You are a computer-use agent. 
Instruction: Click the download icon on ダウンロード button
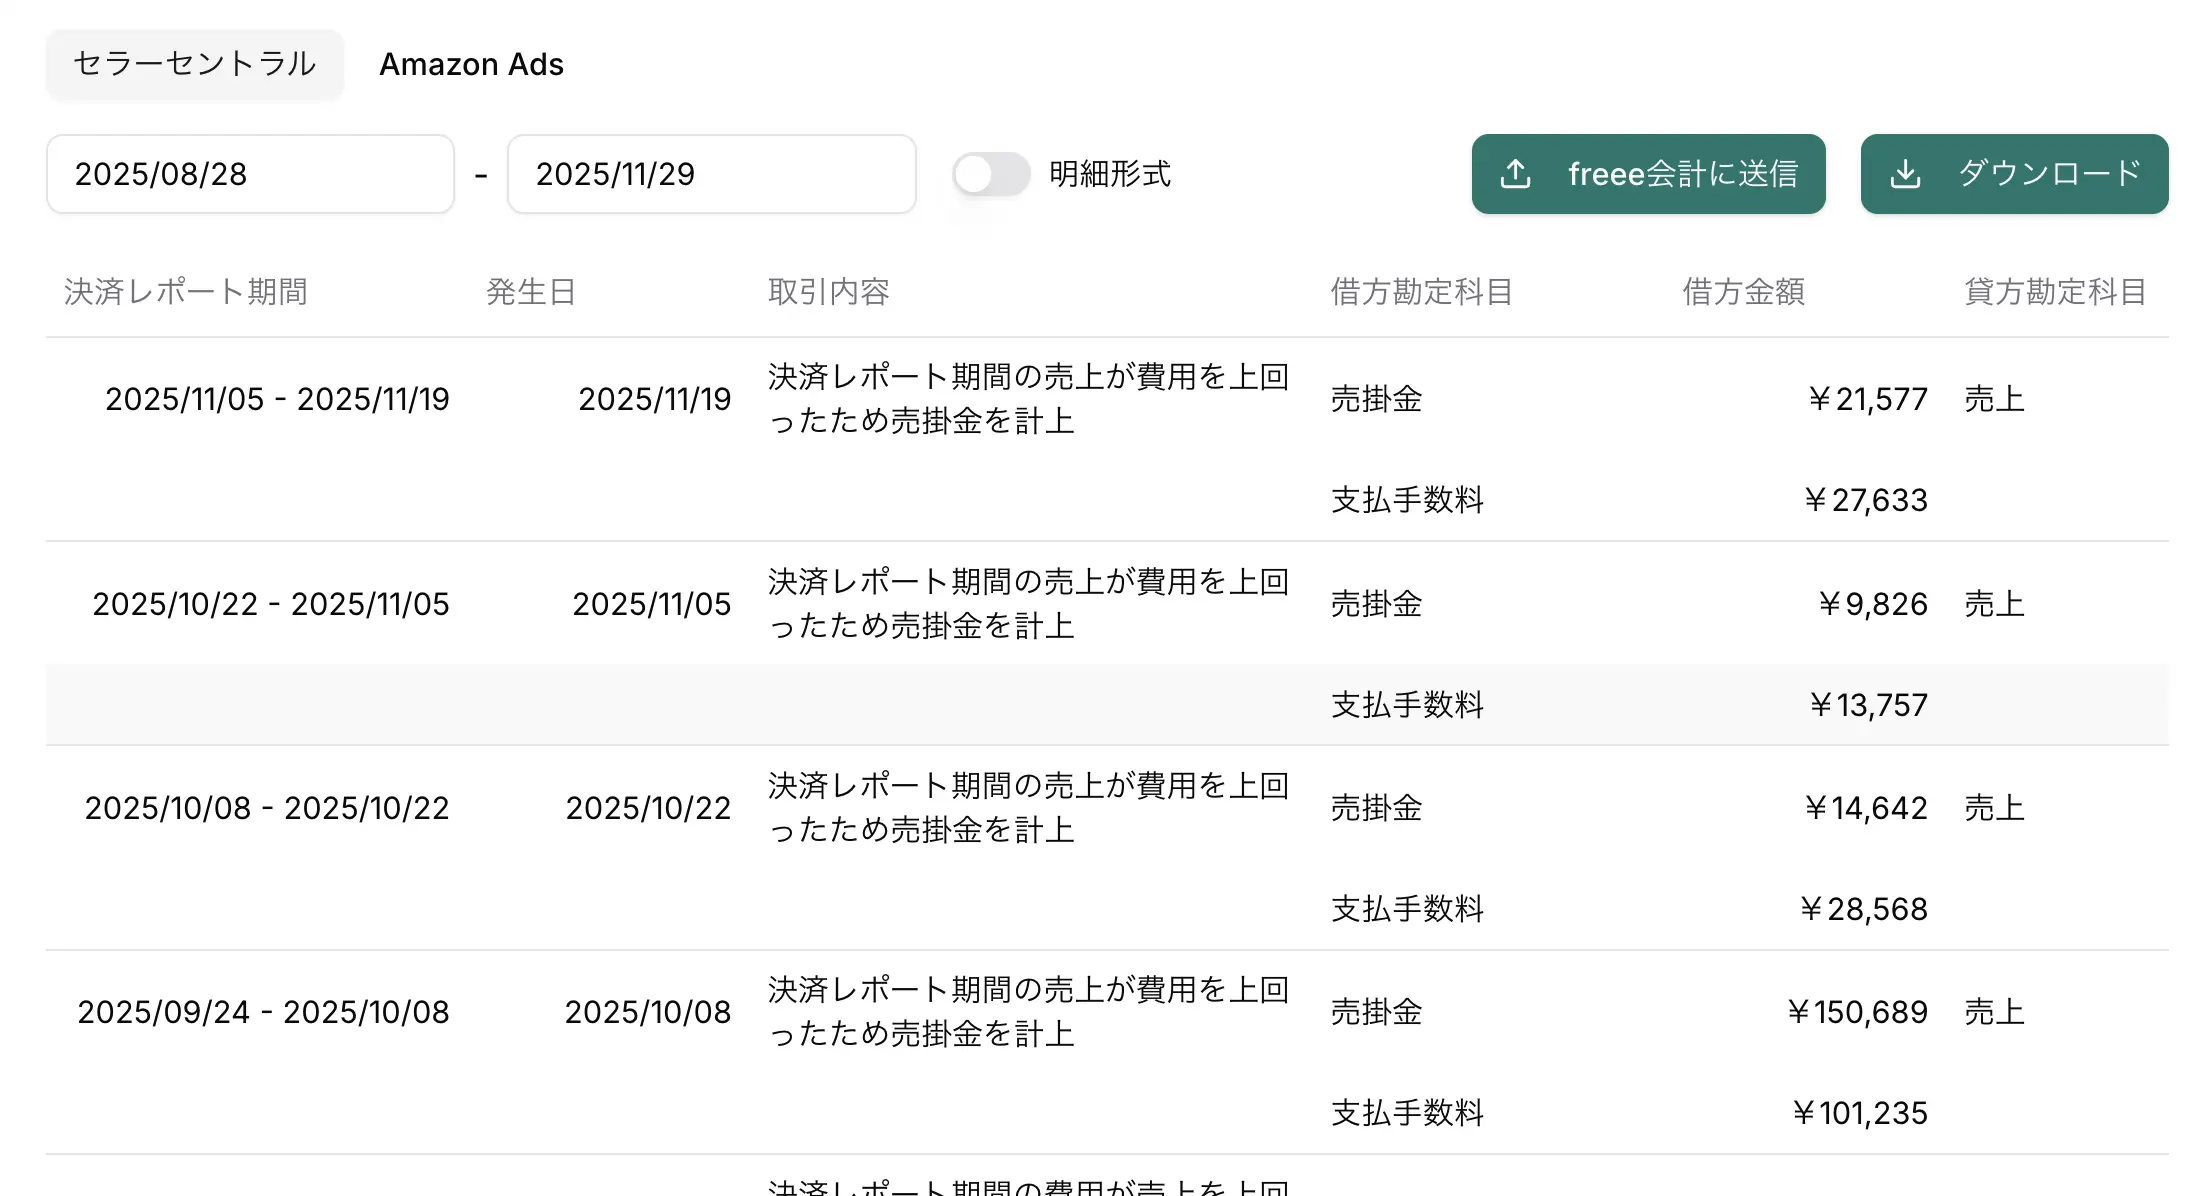1906,173
